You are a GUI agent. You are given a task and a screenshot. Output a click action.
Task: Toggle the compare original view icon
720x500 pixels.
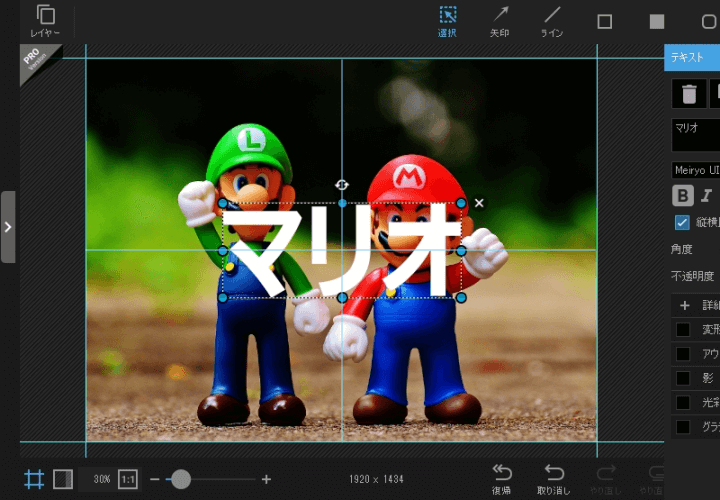click(x=63, y=479)
